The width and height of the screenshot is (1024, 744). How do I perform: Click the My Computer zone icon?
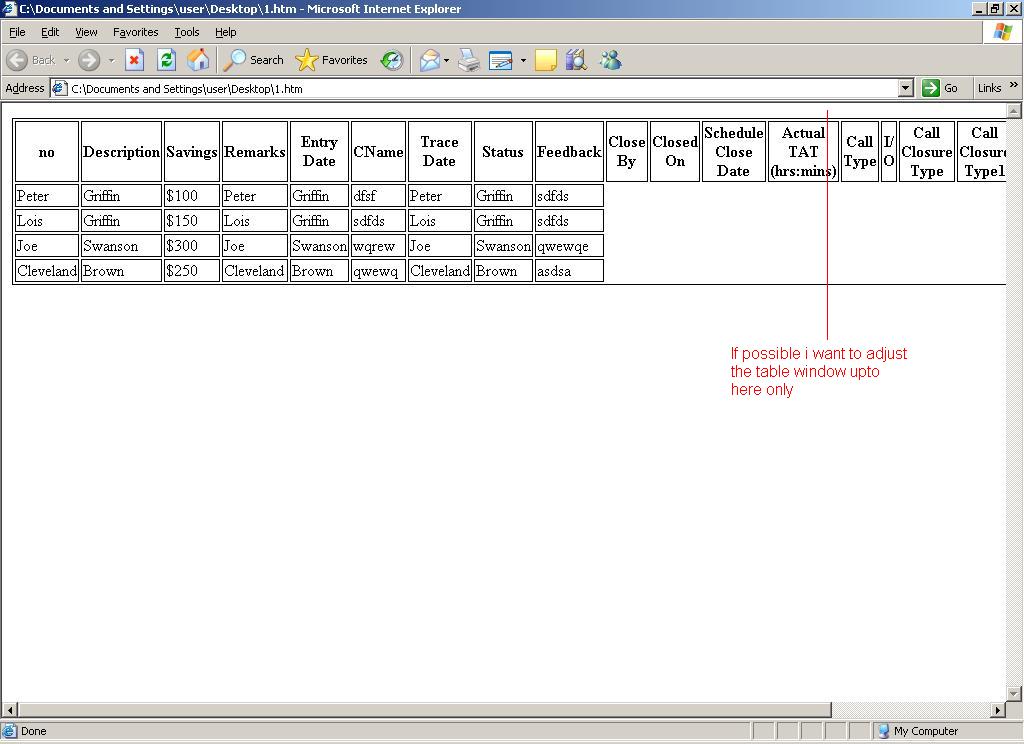coord(884,731)
